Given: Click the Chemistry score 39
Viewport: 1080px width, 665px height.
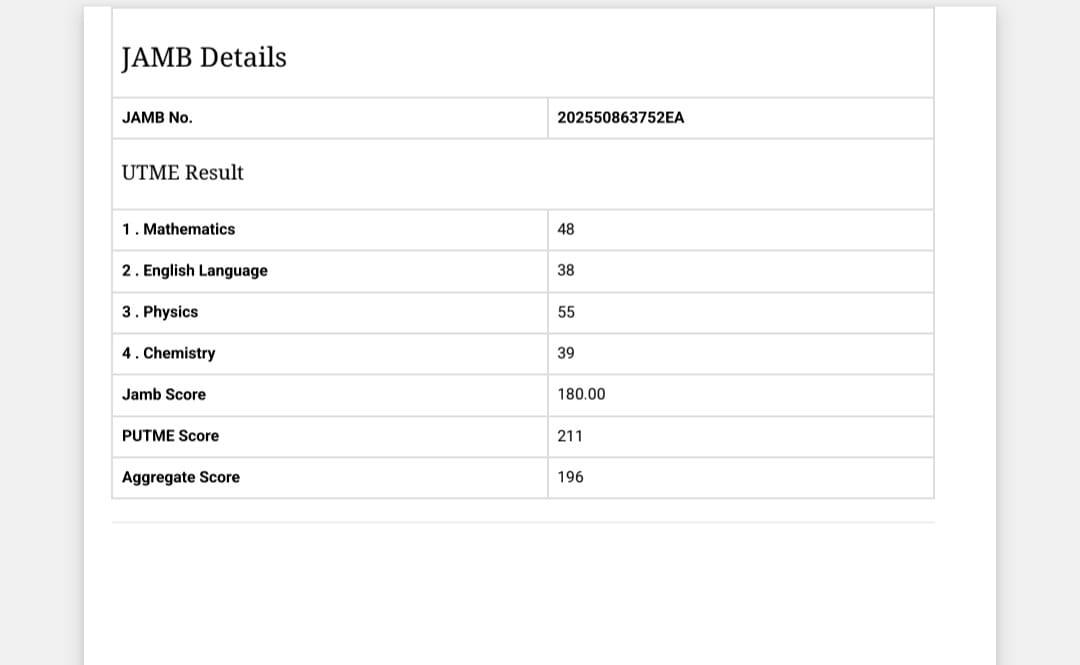Looking at the screenshot, I should (566, 353).
